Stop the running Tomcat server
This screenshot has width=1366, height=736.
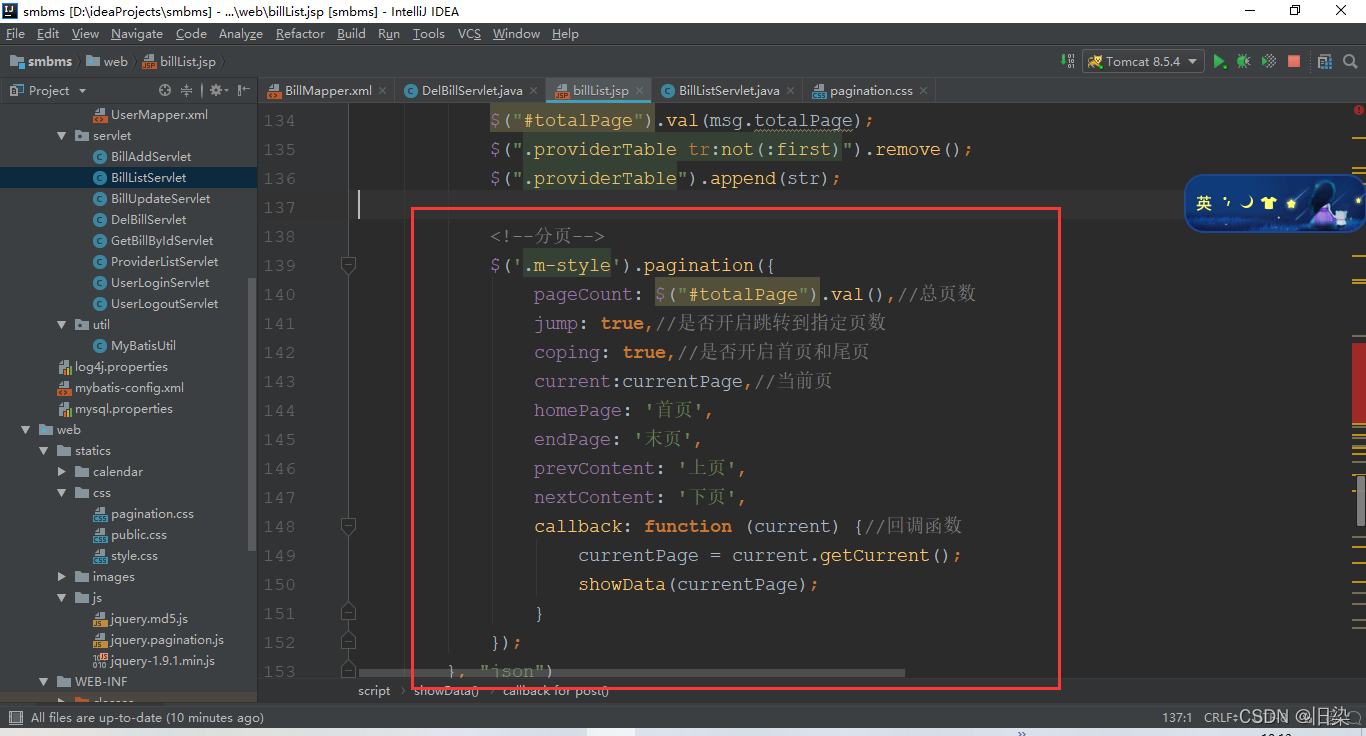pos(1293,61)
